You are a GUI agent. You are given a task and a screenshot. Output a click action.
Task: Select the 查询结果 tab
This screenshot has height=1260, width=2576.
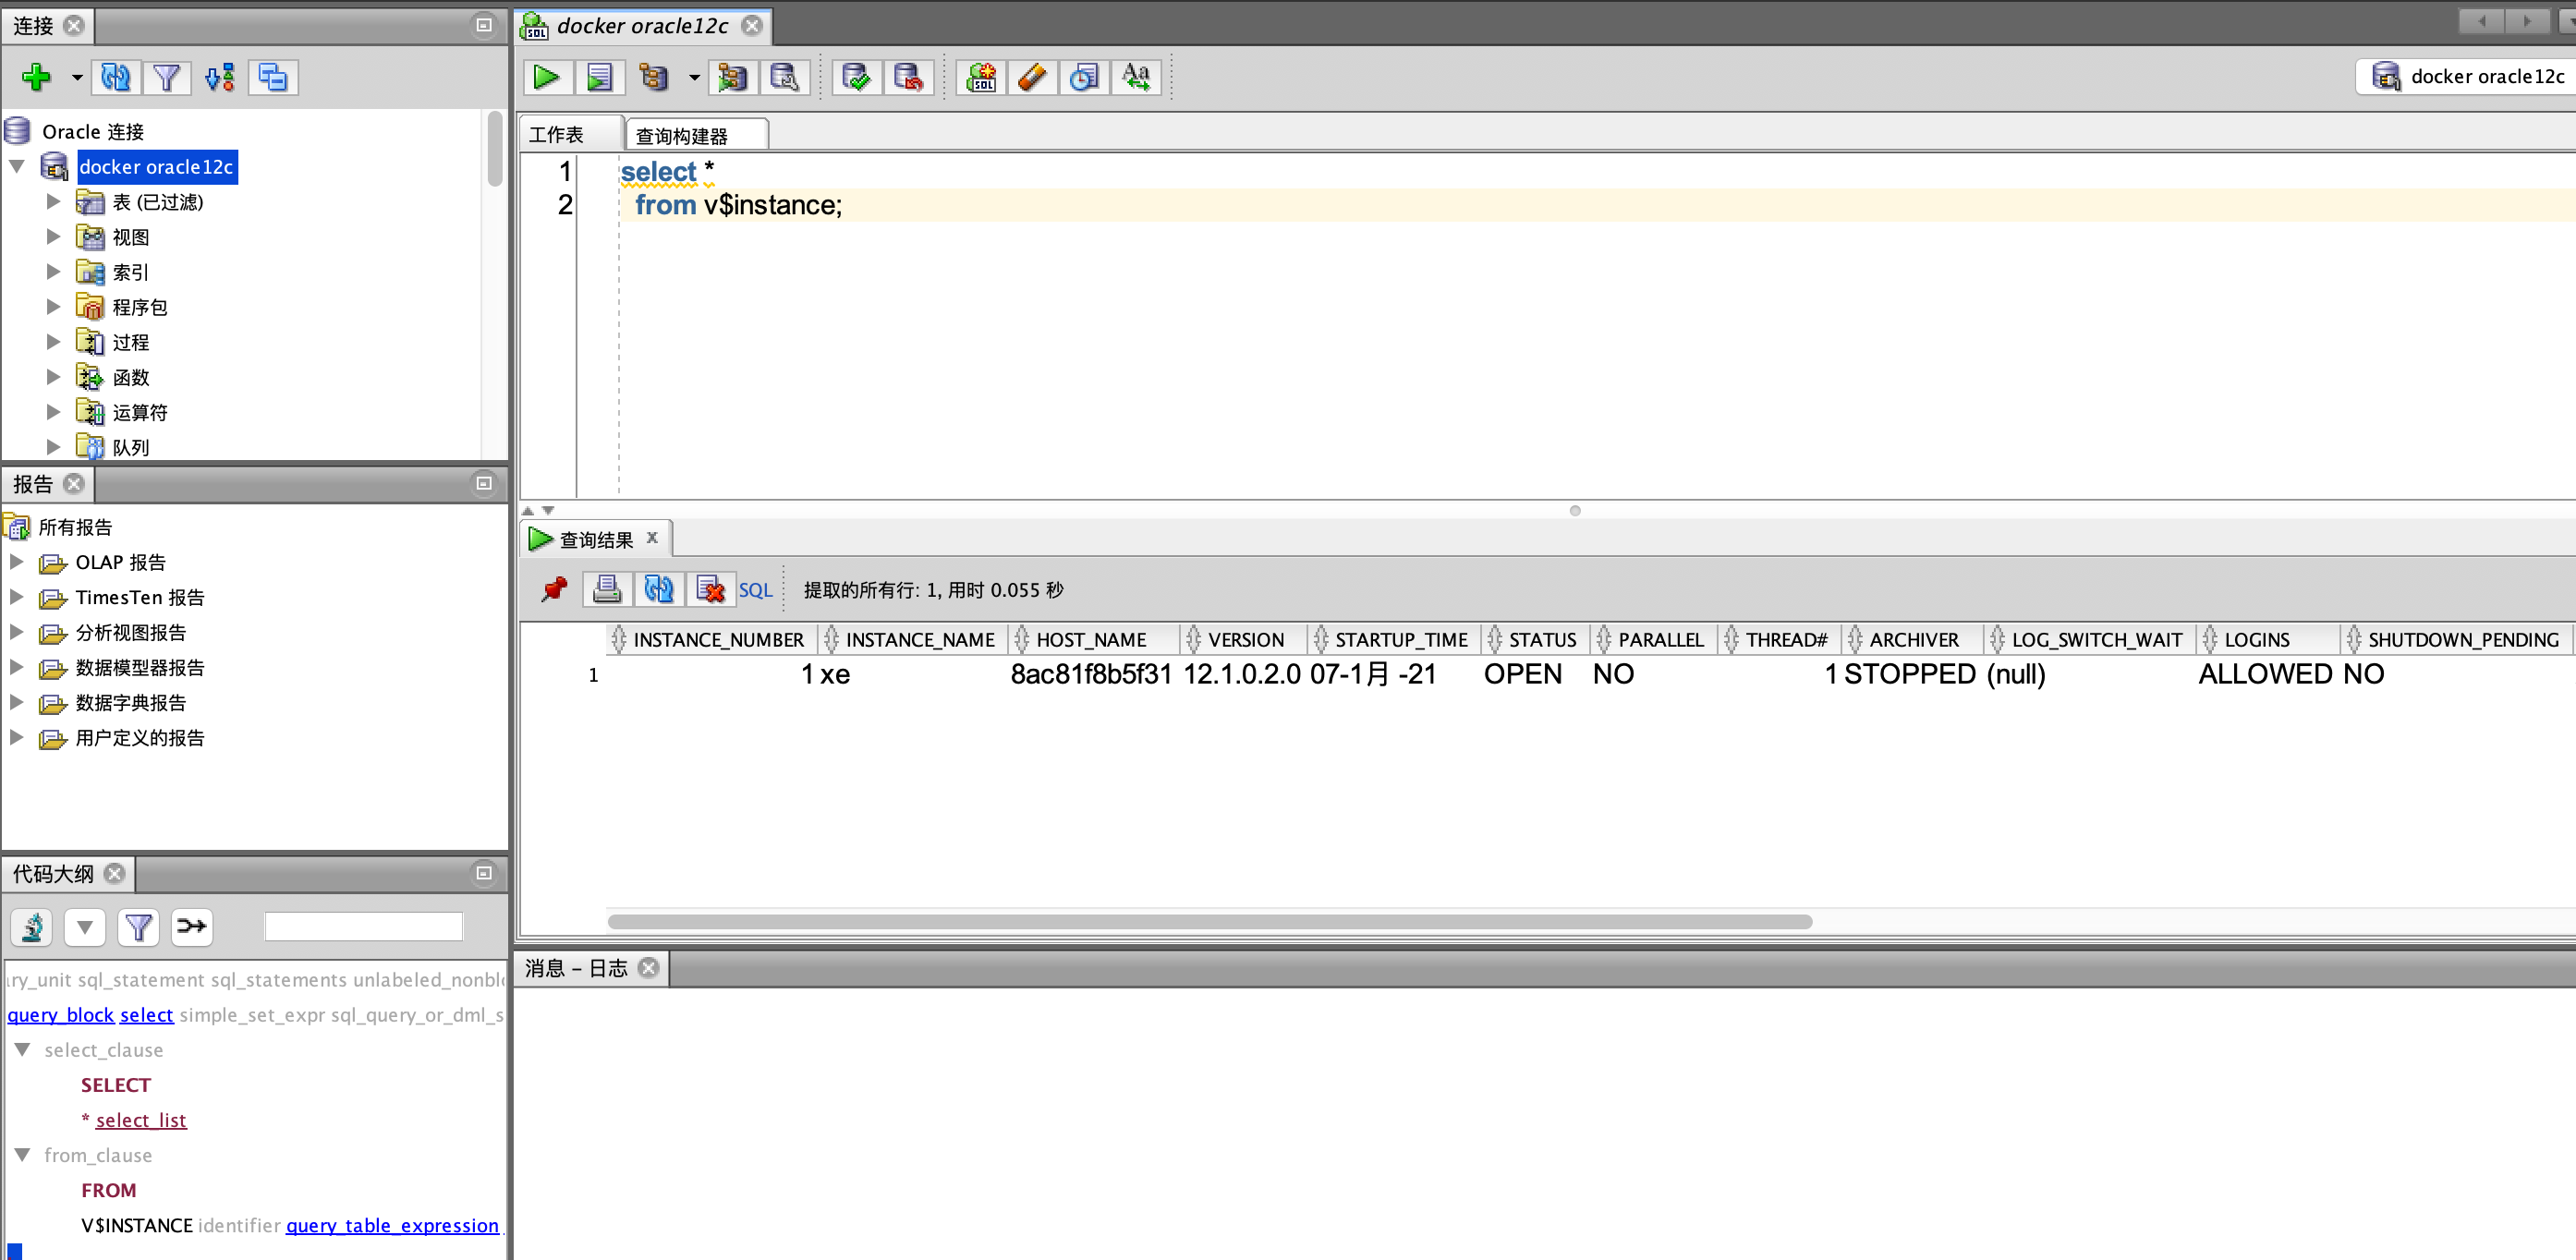pos(595,539)
